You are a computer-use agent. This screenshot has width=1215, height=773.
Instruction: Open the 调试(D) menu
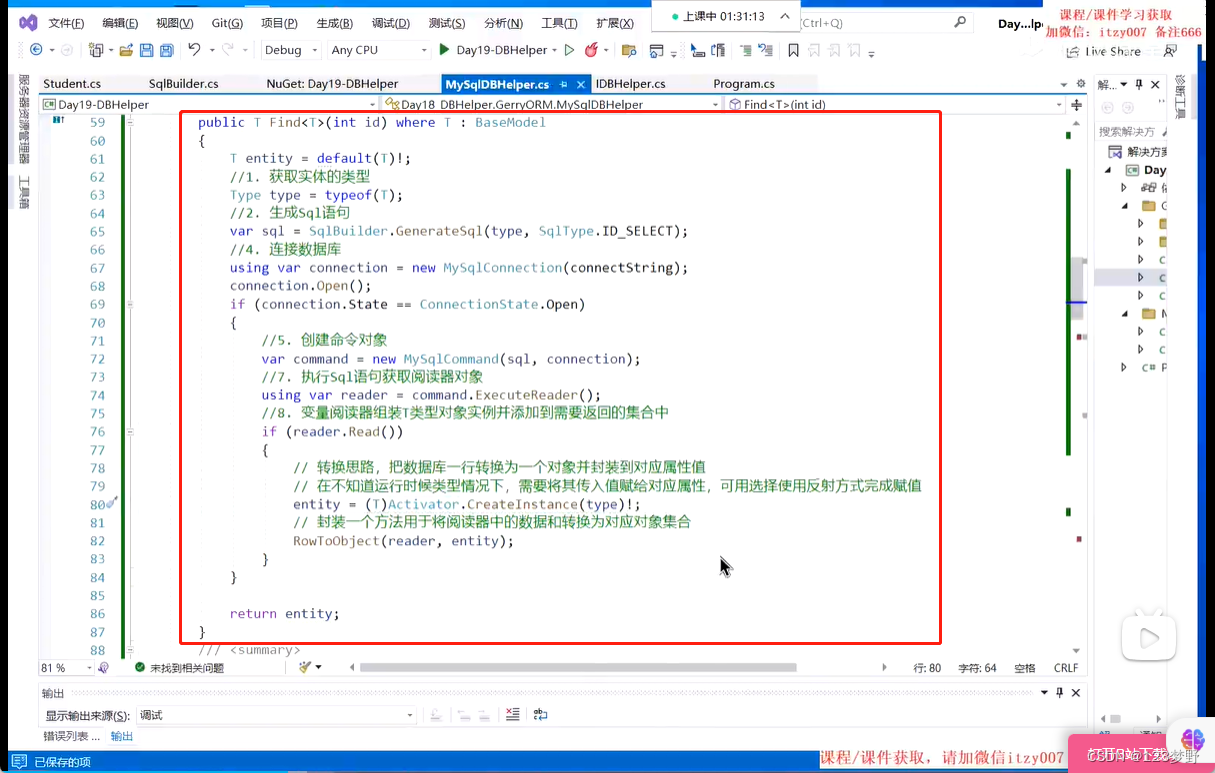390,23
